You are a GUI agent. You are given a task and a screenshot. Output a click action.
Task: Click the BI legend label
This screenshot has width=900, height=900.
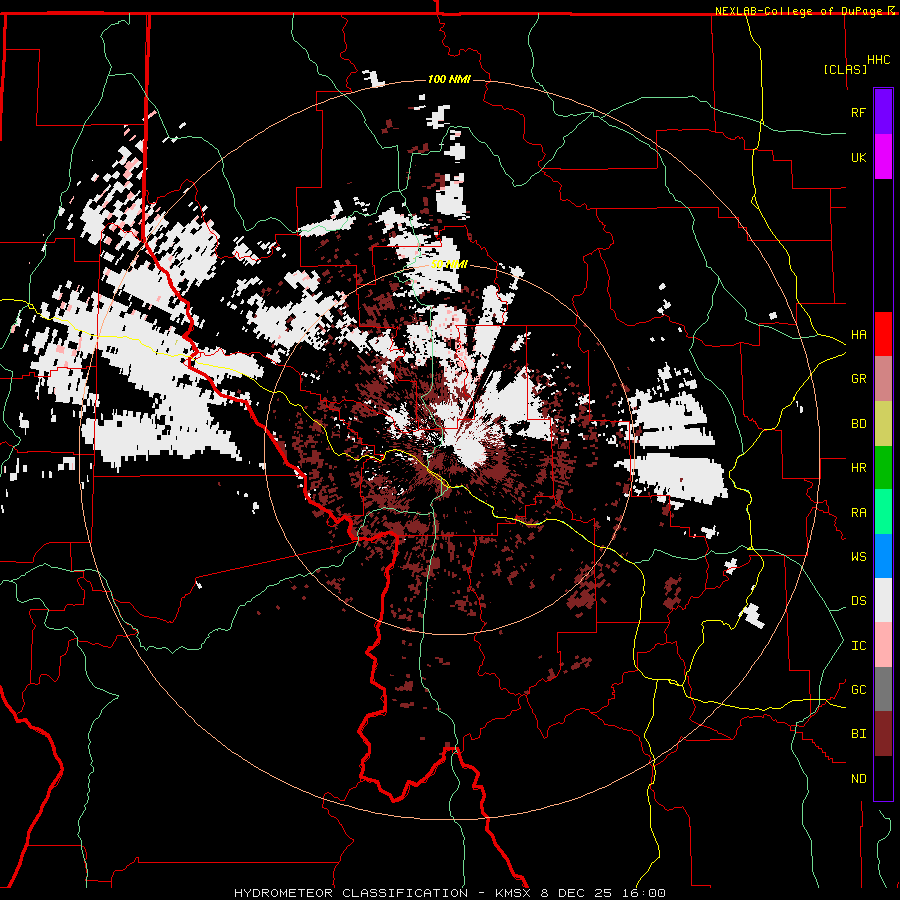point(858,734)
